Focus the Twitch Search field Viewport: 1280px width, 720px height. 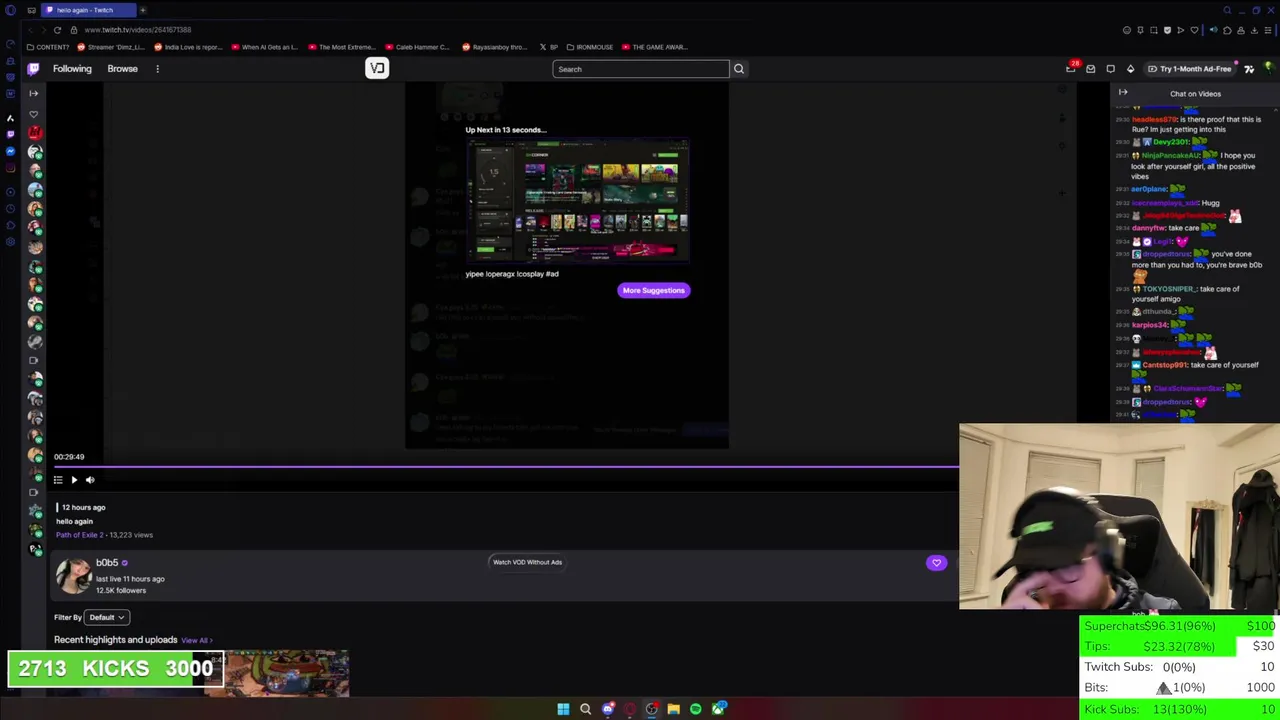point(641,69)
